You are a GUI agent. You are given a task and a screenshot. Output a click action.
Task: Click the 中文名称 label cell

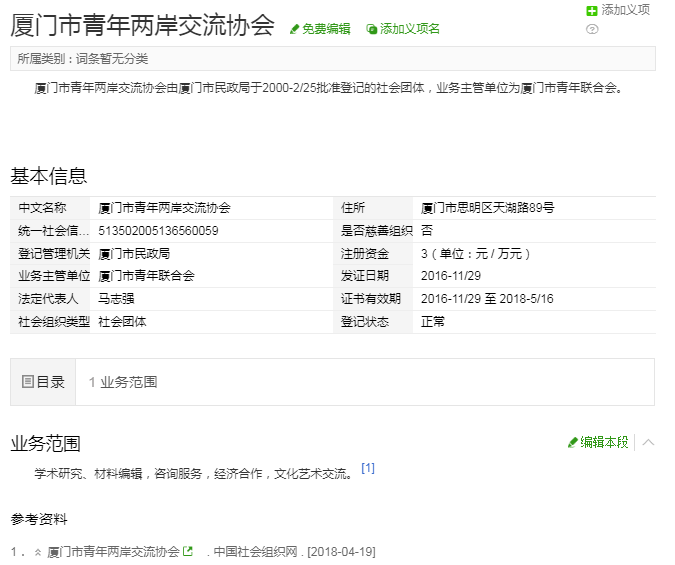[x=50, y=208]
